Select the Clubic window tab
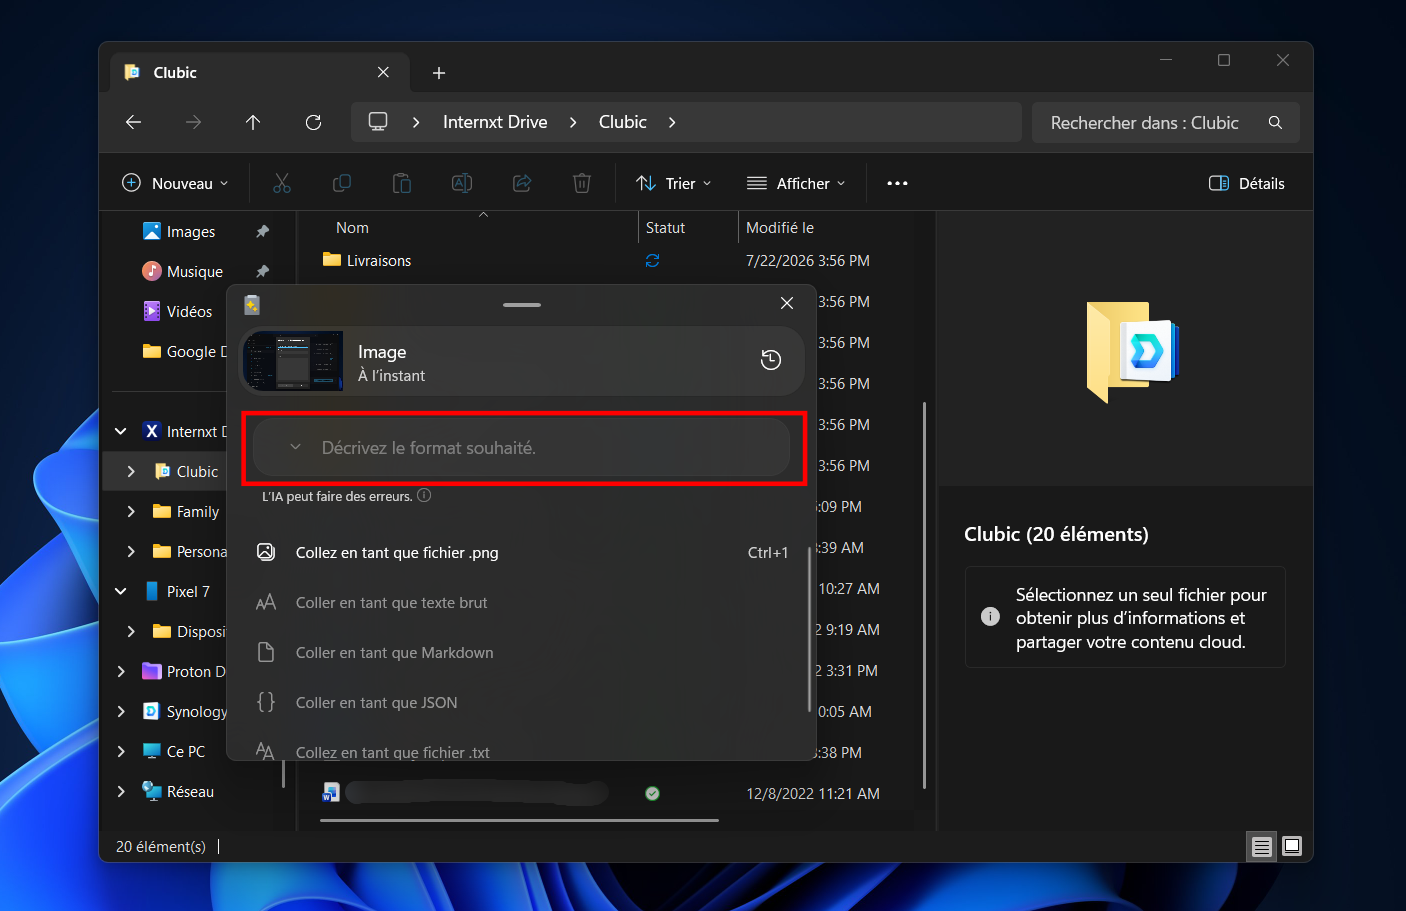1406x911 pixels. tap(259, 72)
